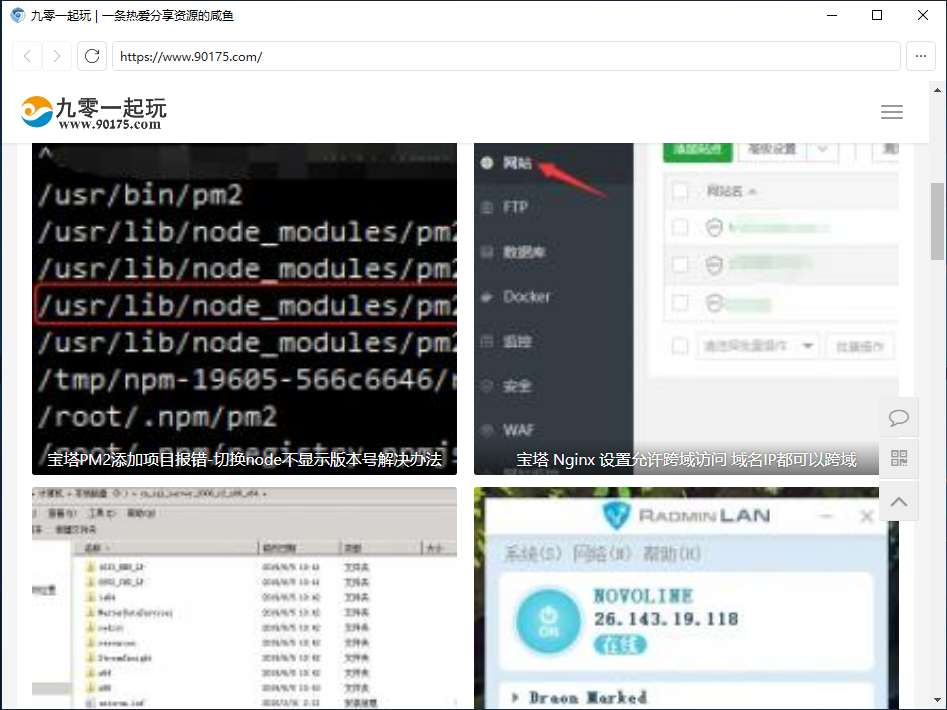Click the URL address field
Viewport: 947px width, 710px height.
[x=506, y=56]
